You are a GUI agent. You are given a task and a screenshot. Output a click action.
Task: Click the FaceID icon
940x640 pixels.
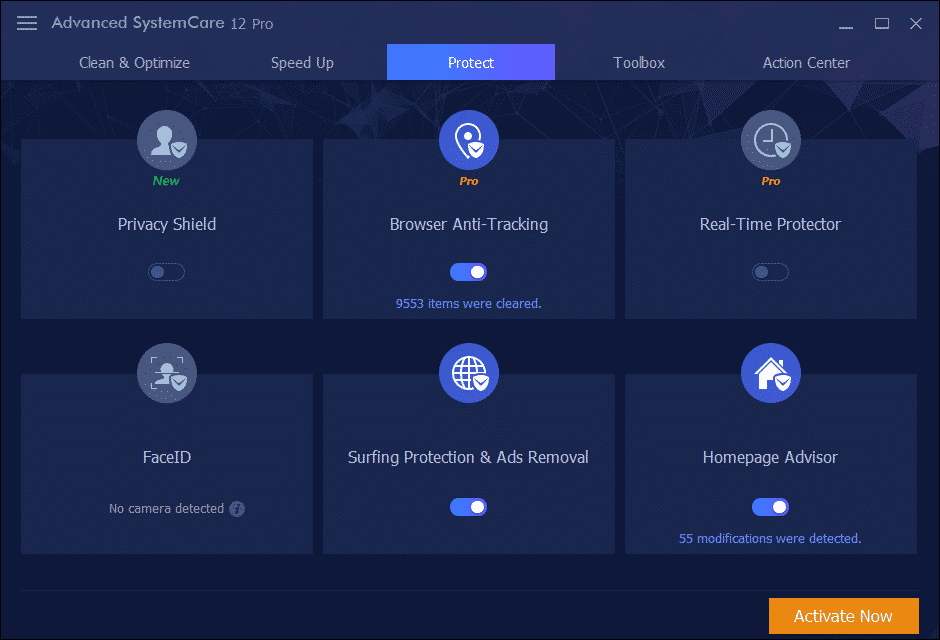(167, 373)
